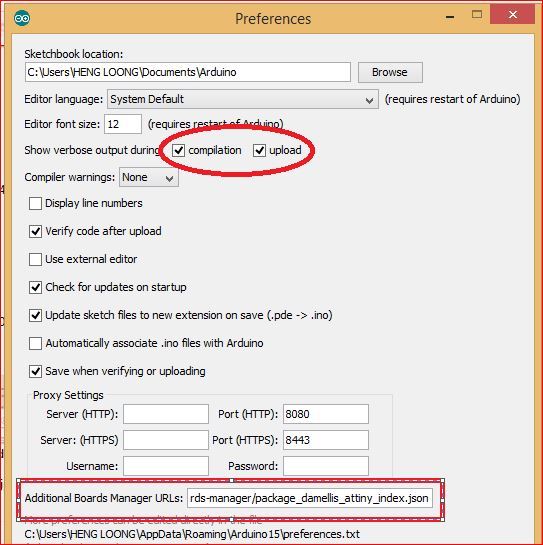Open the Compiler warnings dropdown
The height and width of the screenshot is (545, 543).
pyautogui.click(x=149, y=177)
